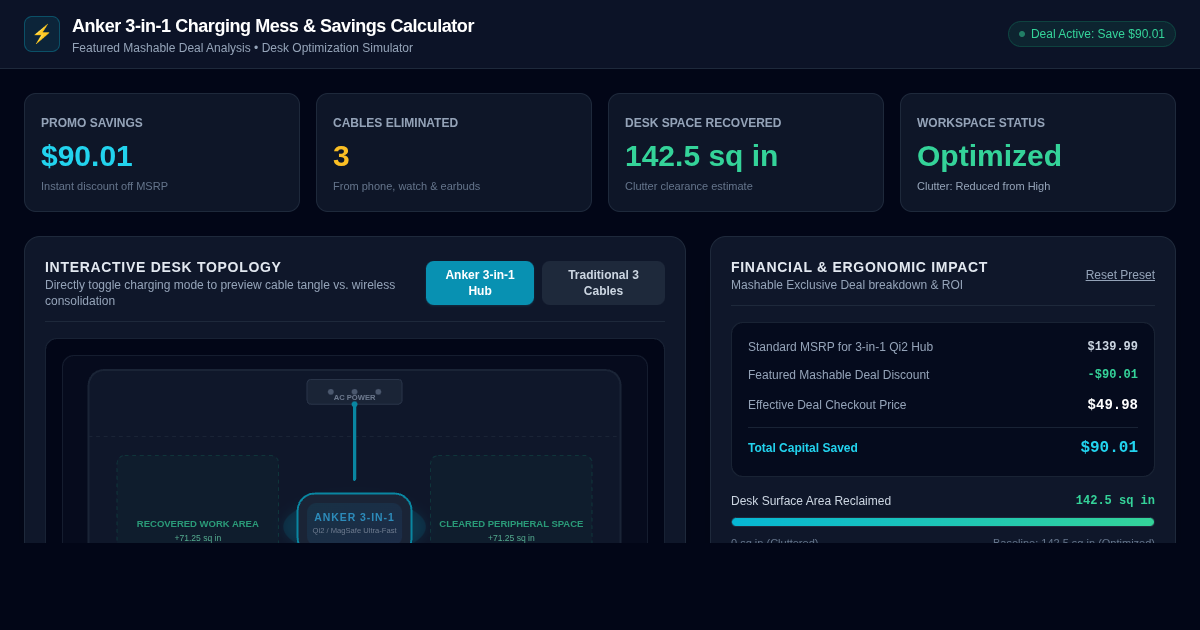Click the Reset Preset link
This screenshot has height=630, width=1200.
pos(1120,275)
